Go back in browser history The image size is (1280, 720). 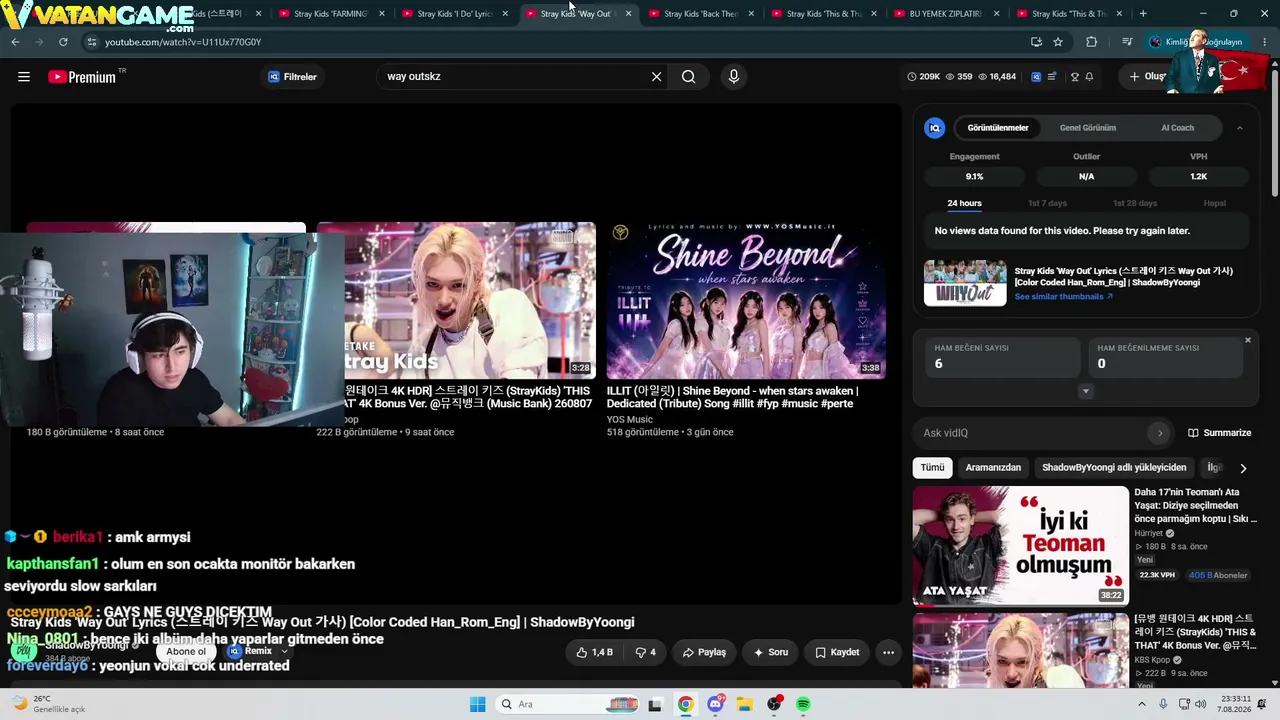click(15, 42)
